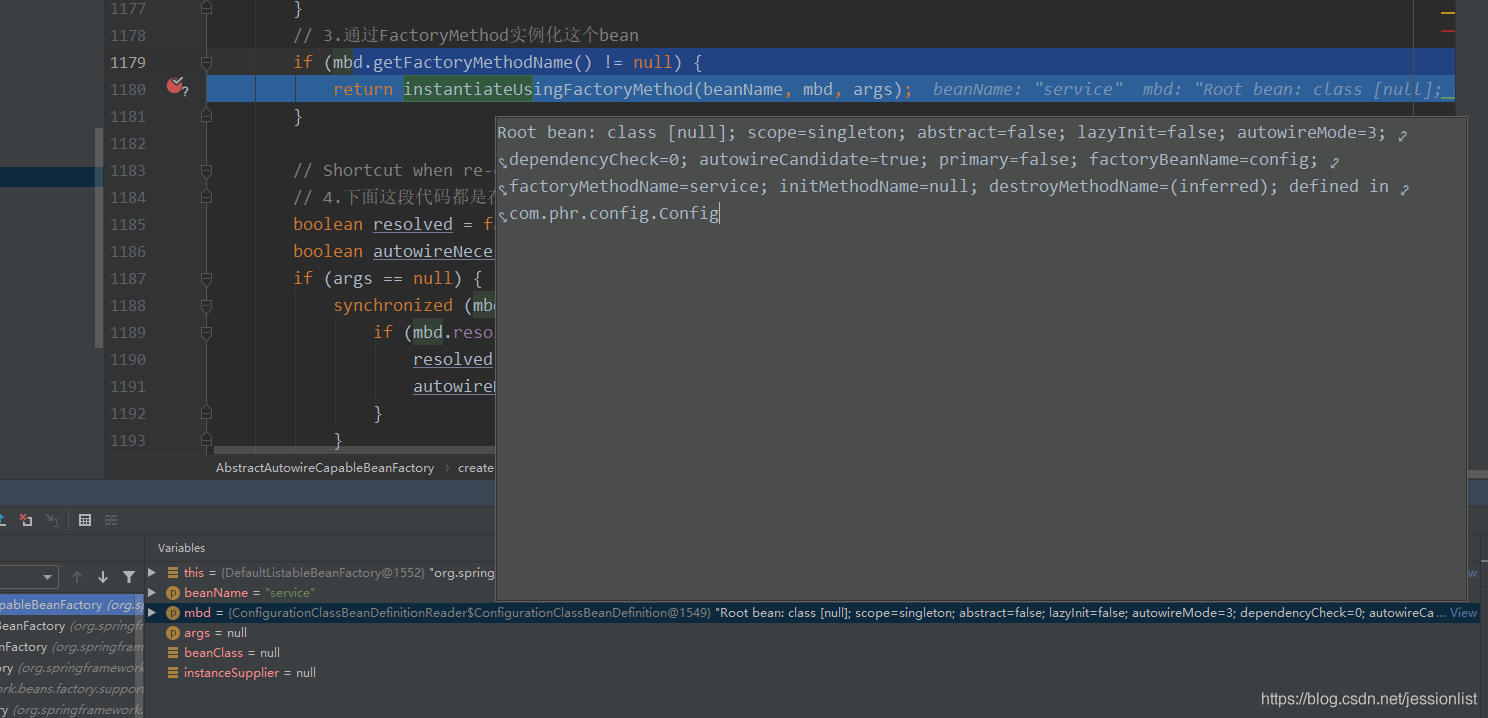Click the editor horizontal scrollbar

pyautogui.click(x=354, y=450)
